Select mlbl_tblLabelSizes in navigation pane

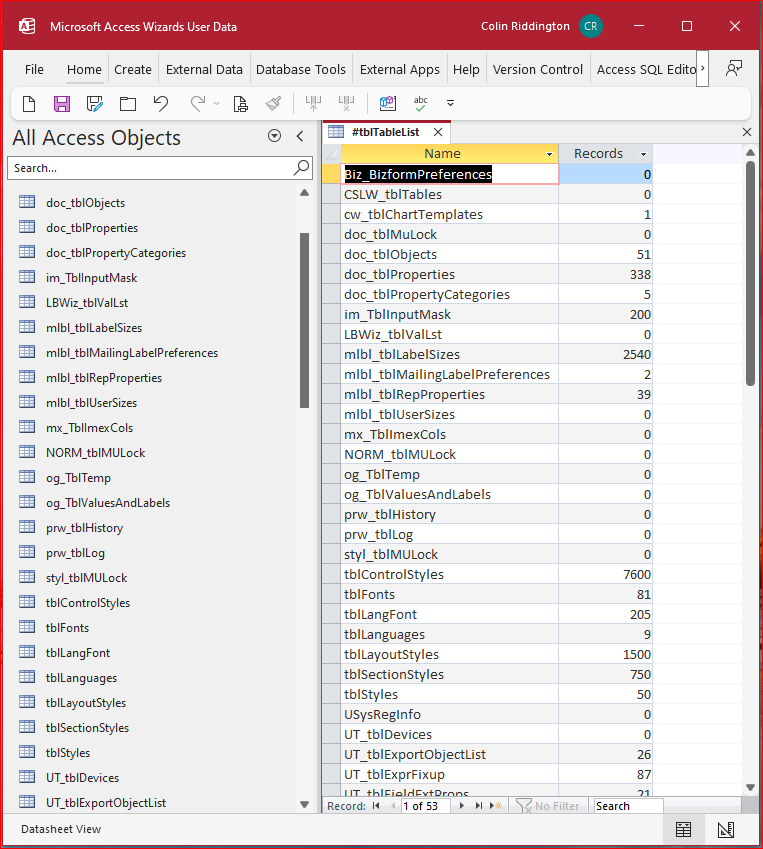coord(94,328)
